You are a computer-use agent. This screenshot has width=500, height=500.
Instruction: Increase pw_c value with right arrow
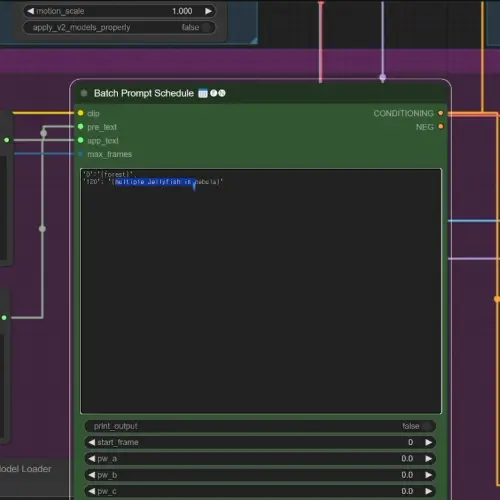click(x=428, y=491)
